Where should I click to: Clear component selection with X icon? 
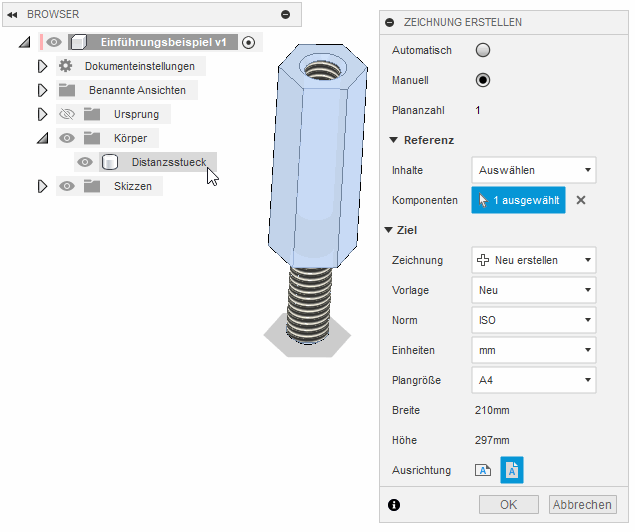[x=581, y=200]
